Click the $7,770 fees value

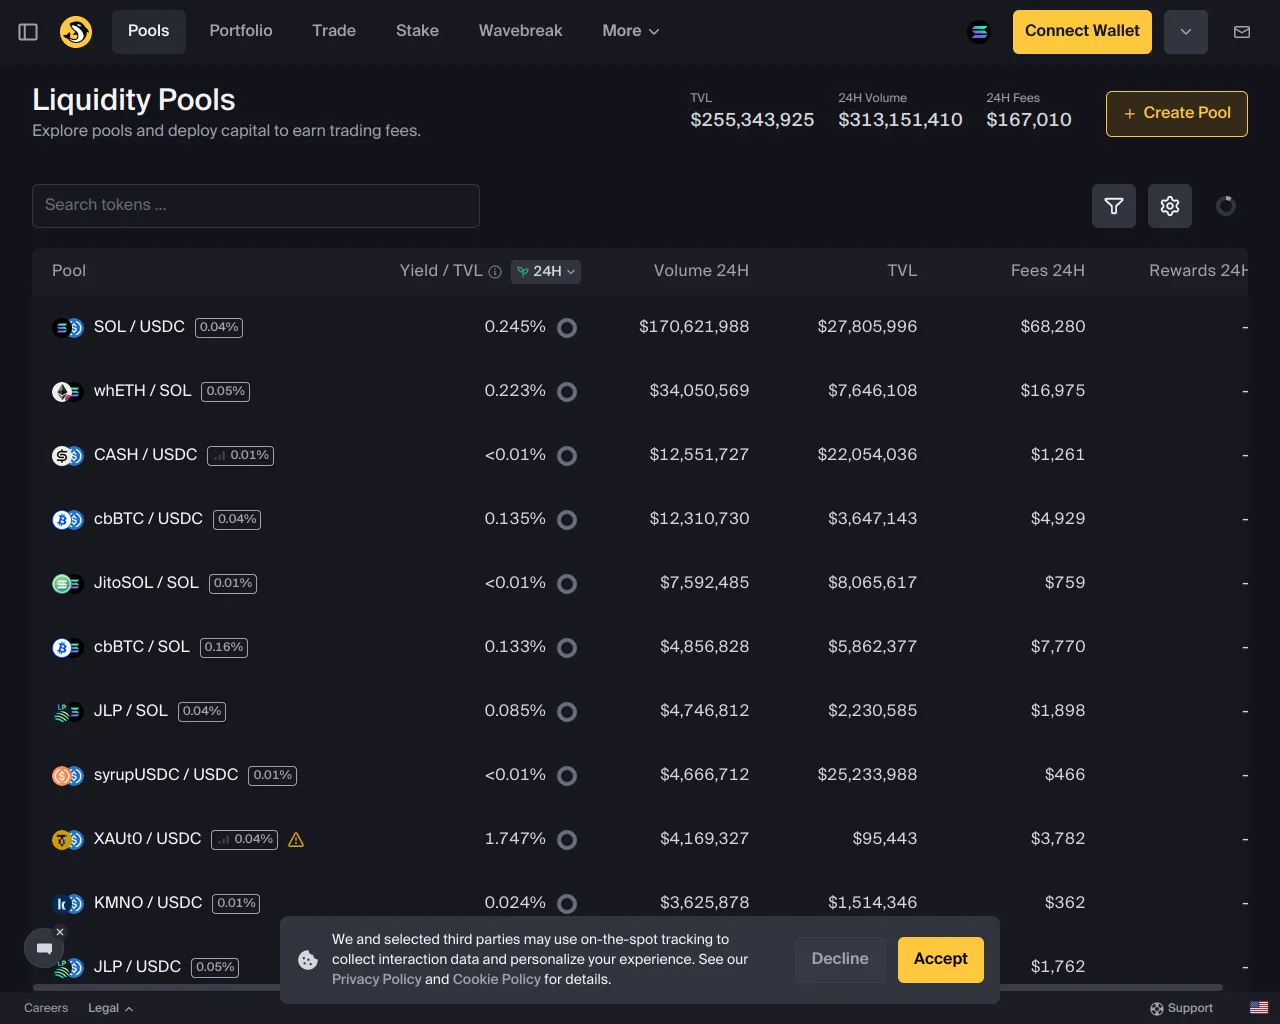point(1058,647)
